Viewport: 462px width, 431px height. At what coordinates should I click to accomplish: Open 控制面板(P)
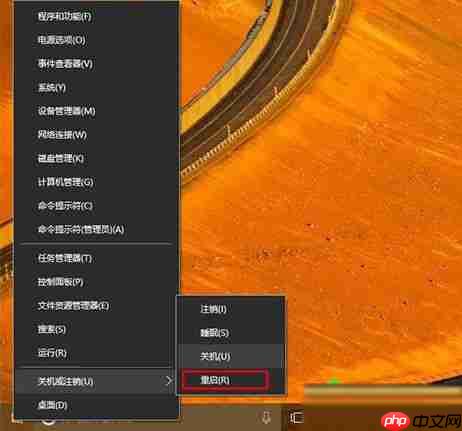pyautogui.click(x=97, y=282)
